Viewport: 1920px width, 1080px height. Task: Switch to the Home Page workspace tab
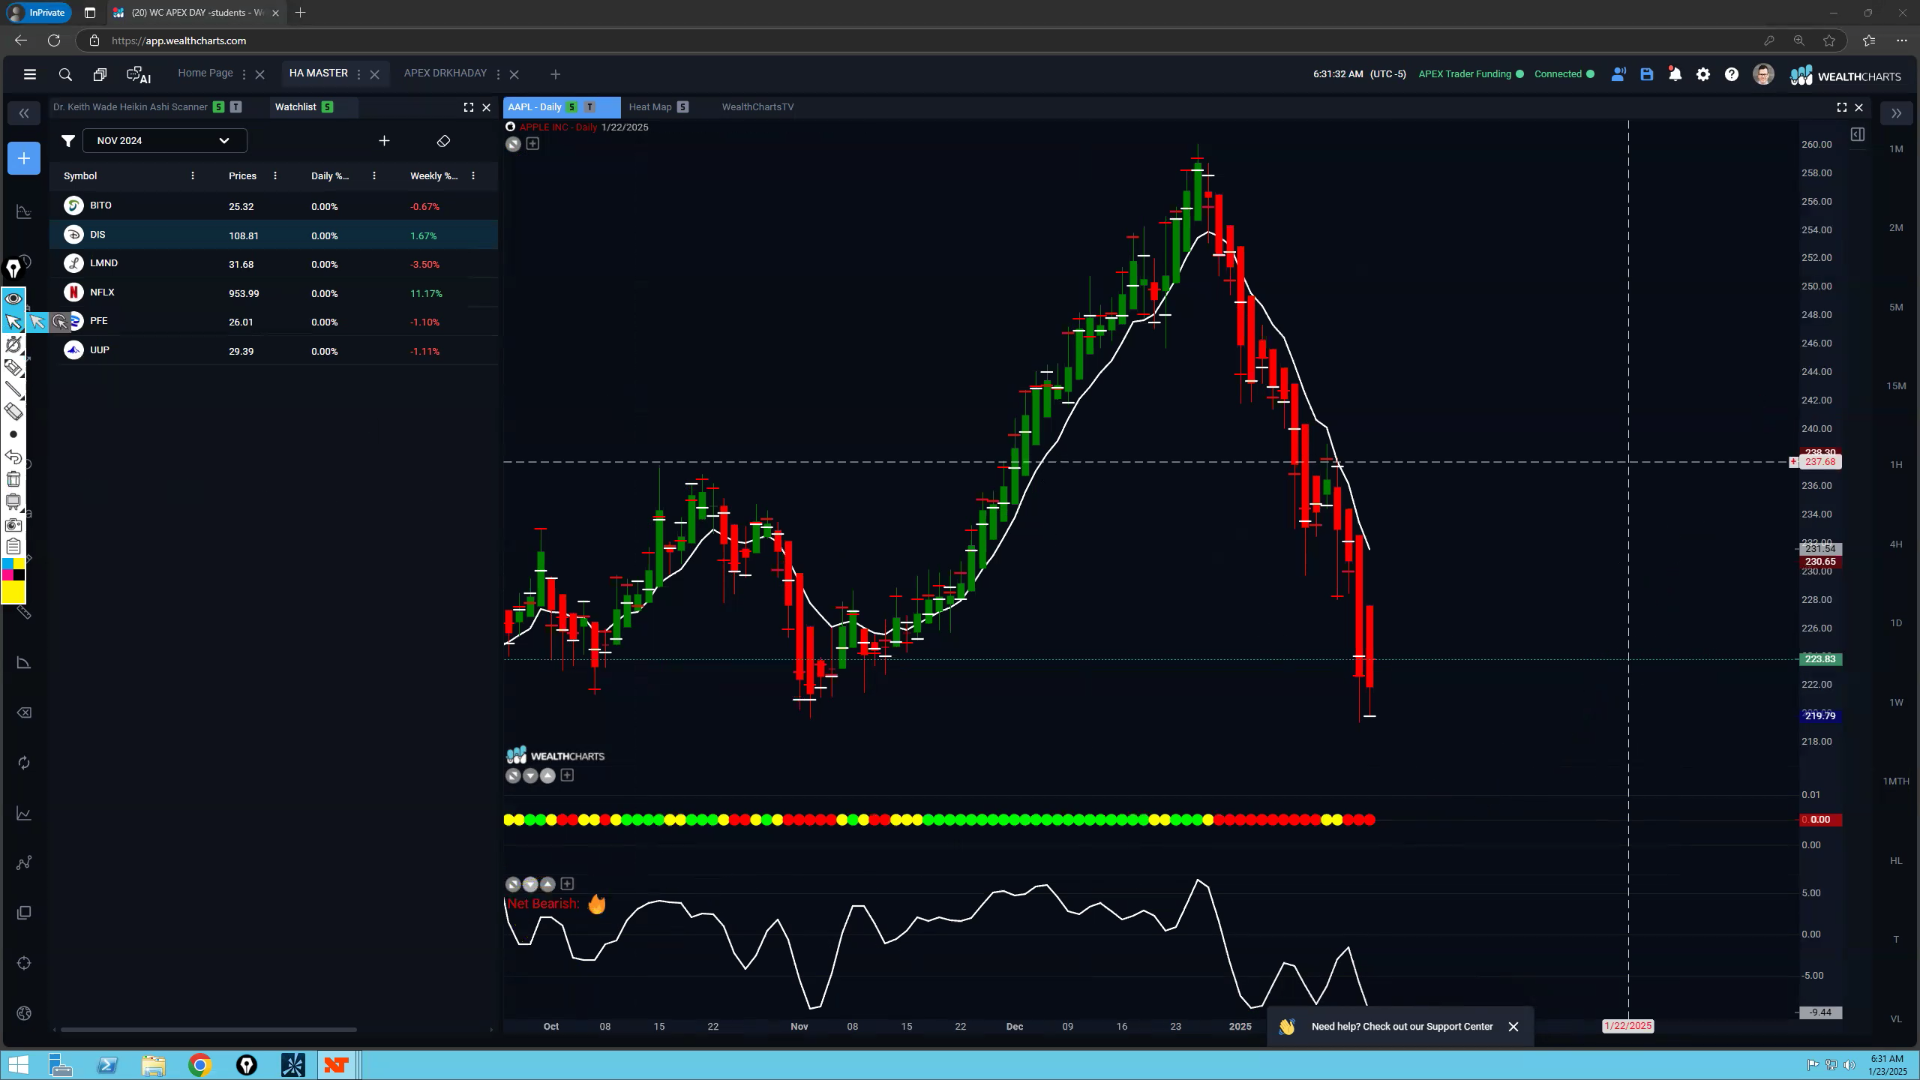coord(205,73)
